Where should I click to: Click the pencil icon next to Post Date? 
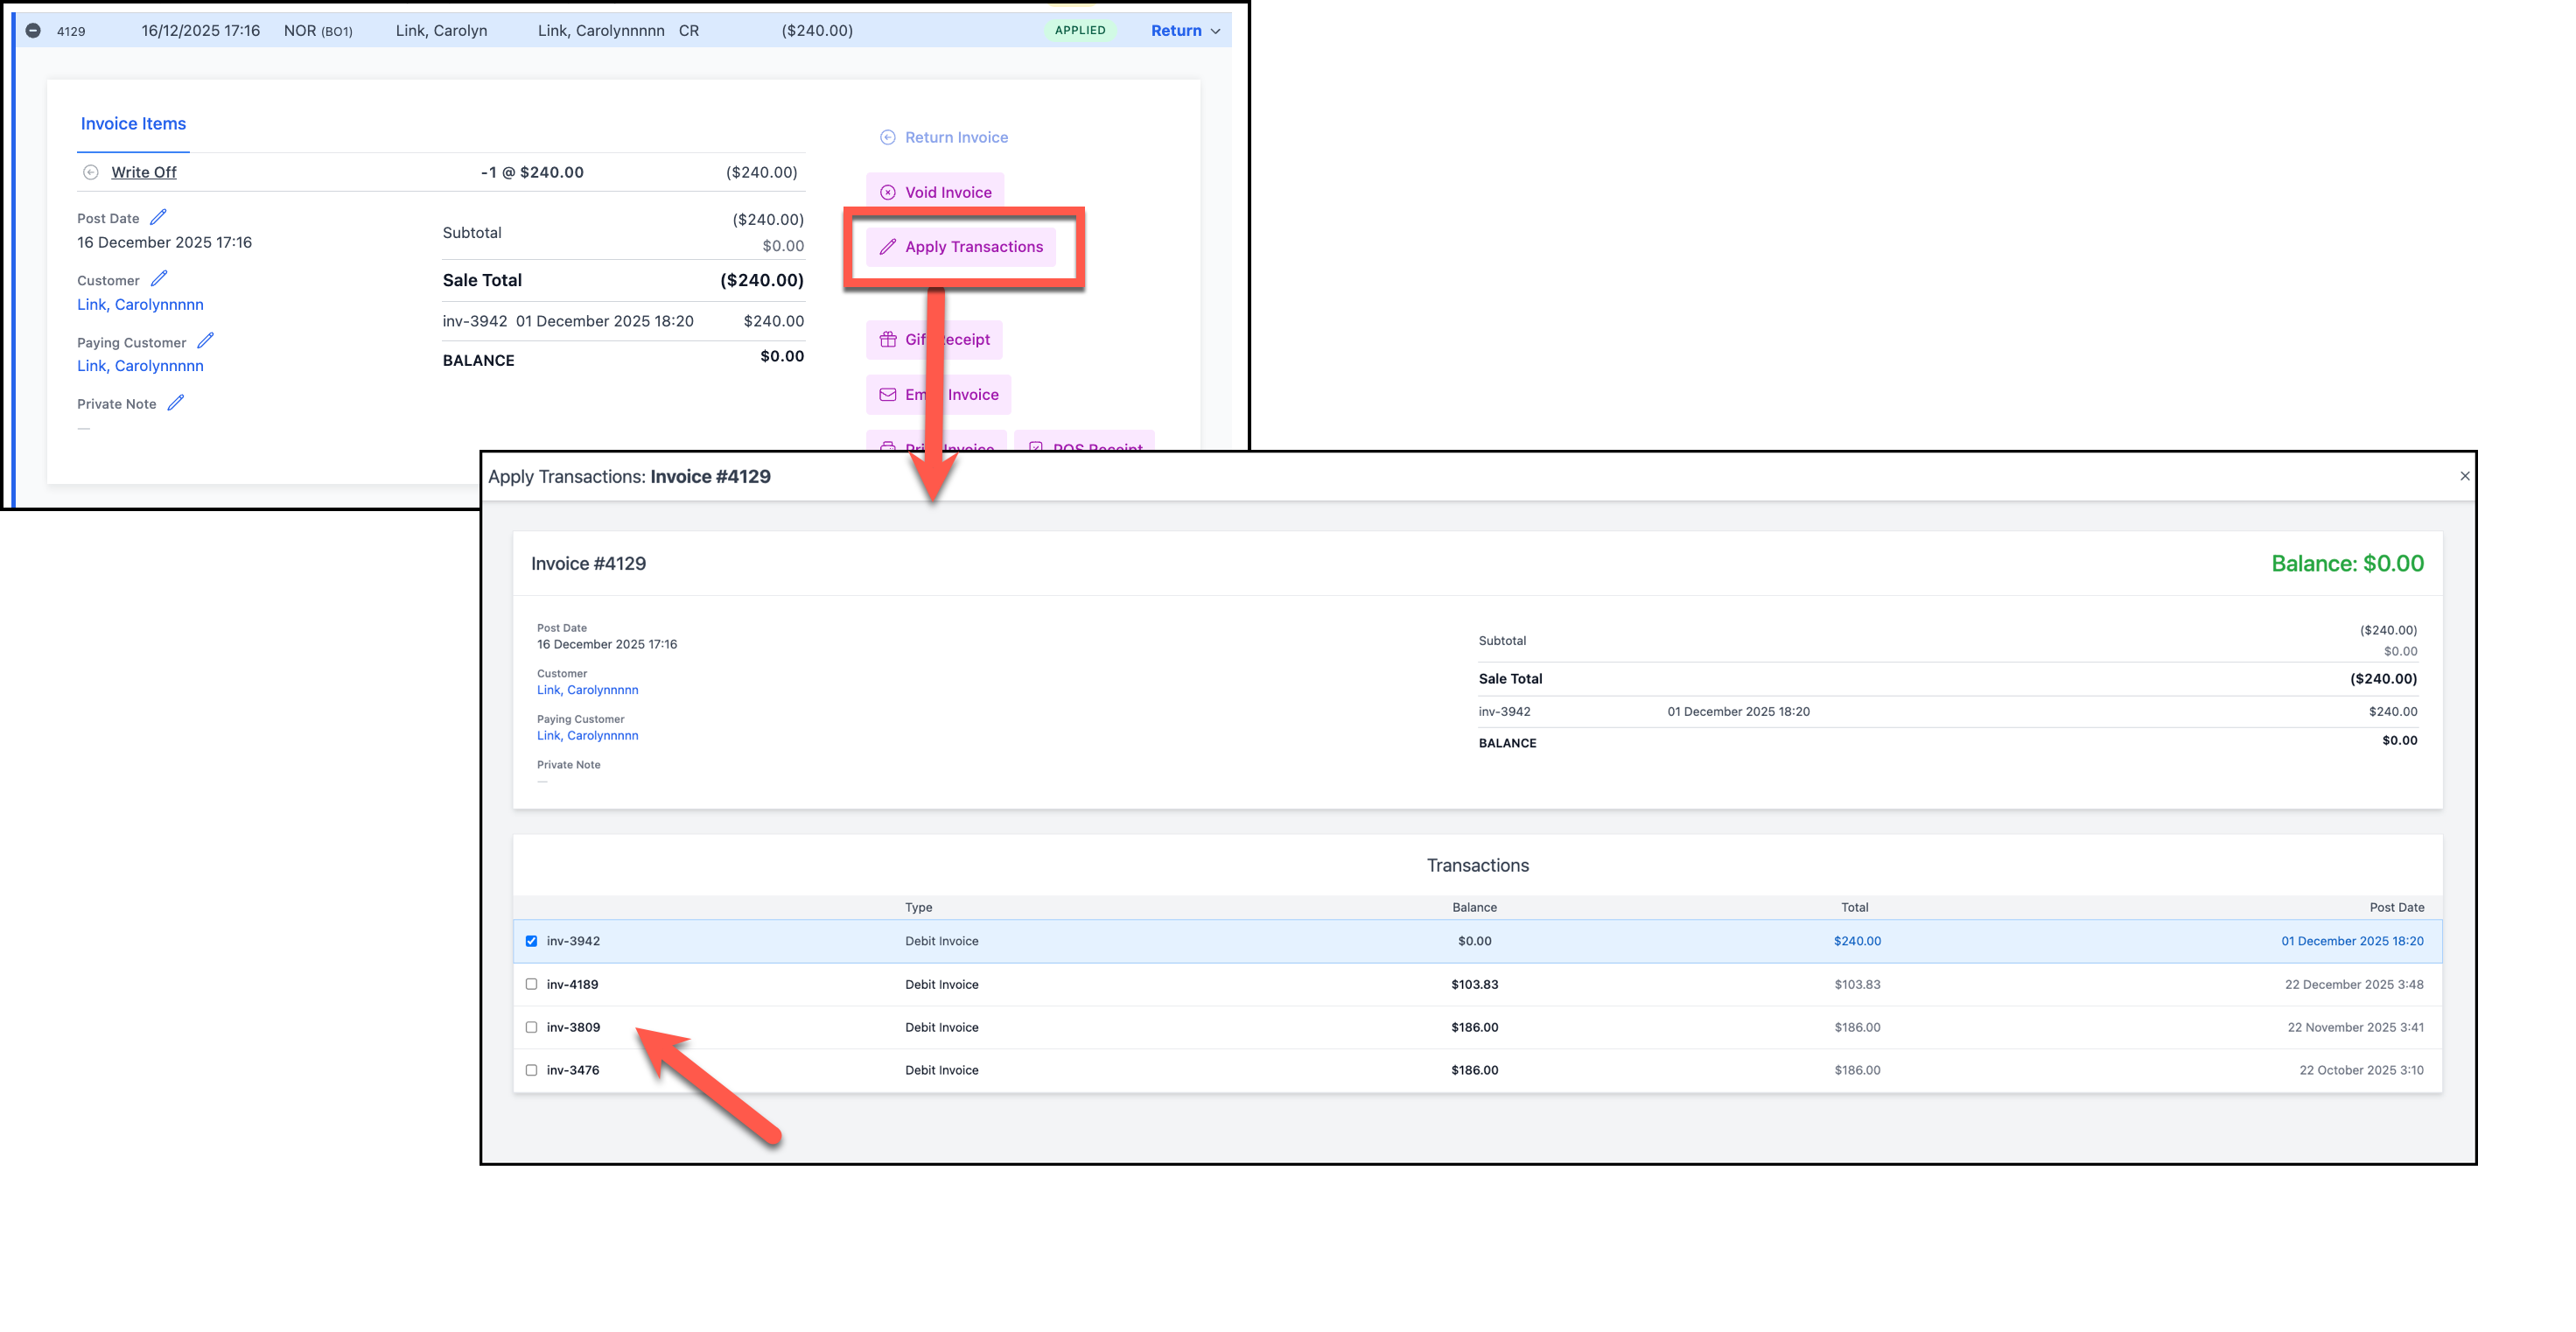158,217
